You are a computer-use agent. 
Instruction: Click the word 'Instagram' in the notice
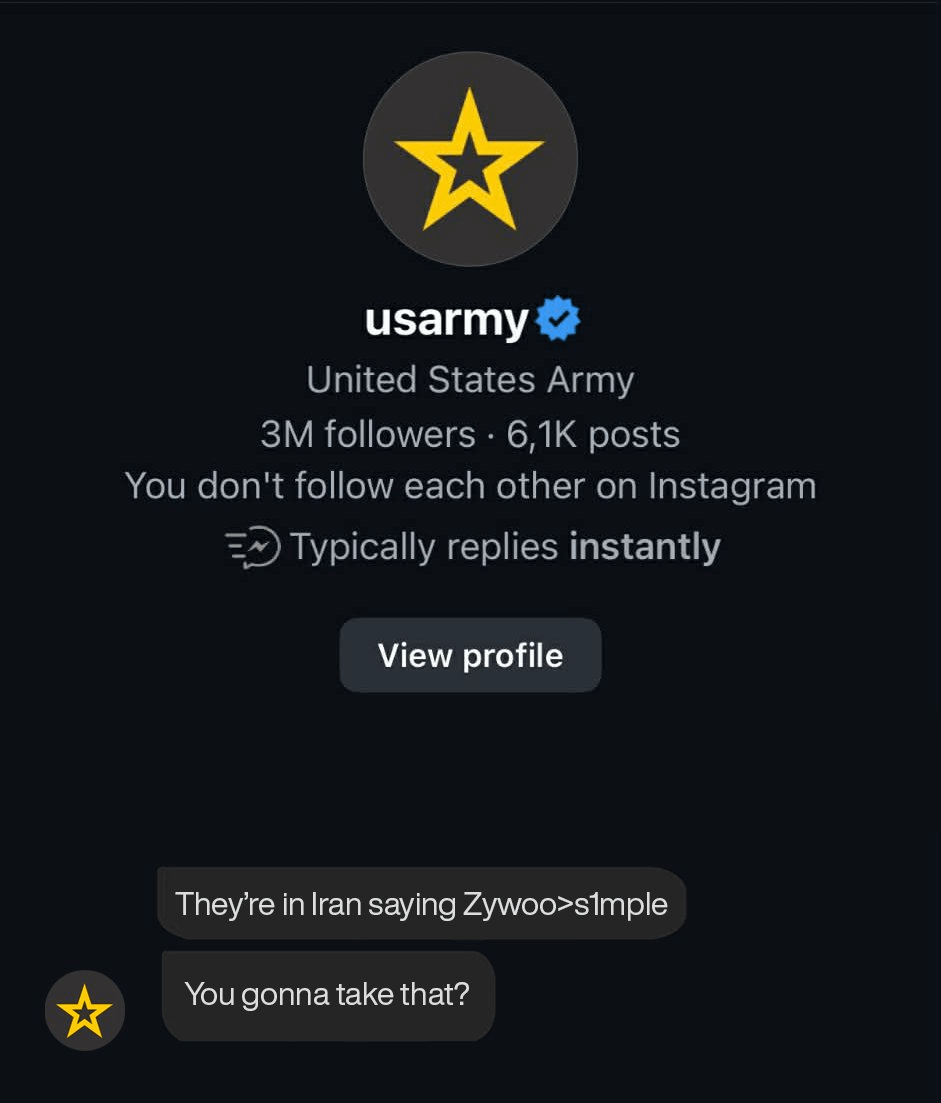[x=732, y=486]
